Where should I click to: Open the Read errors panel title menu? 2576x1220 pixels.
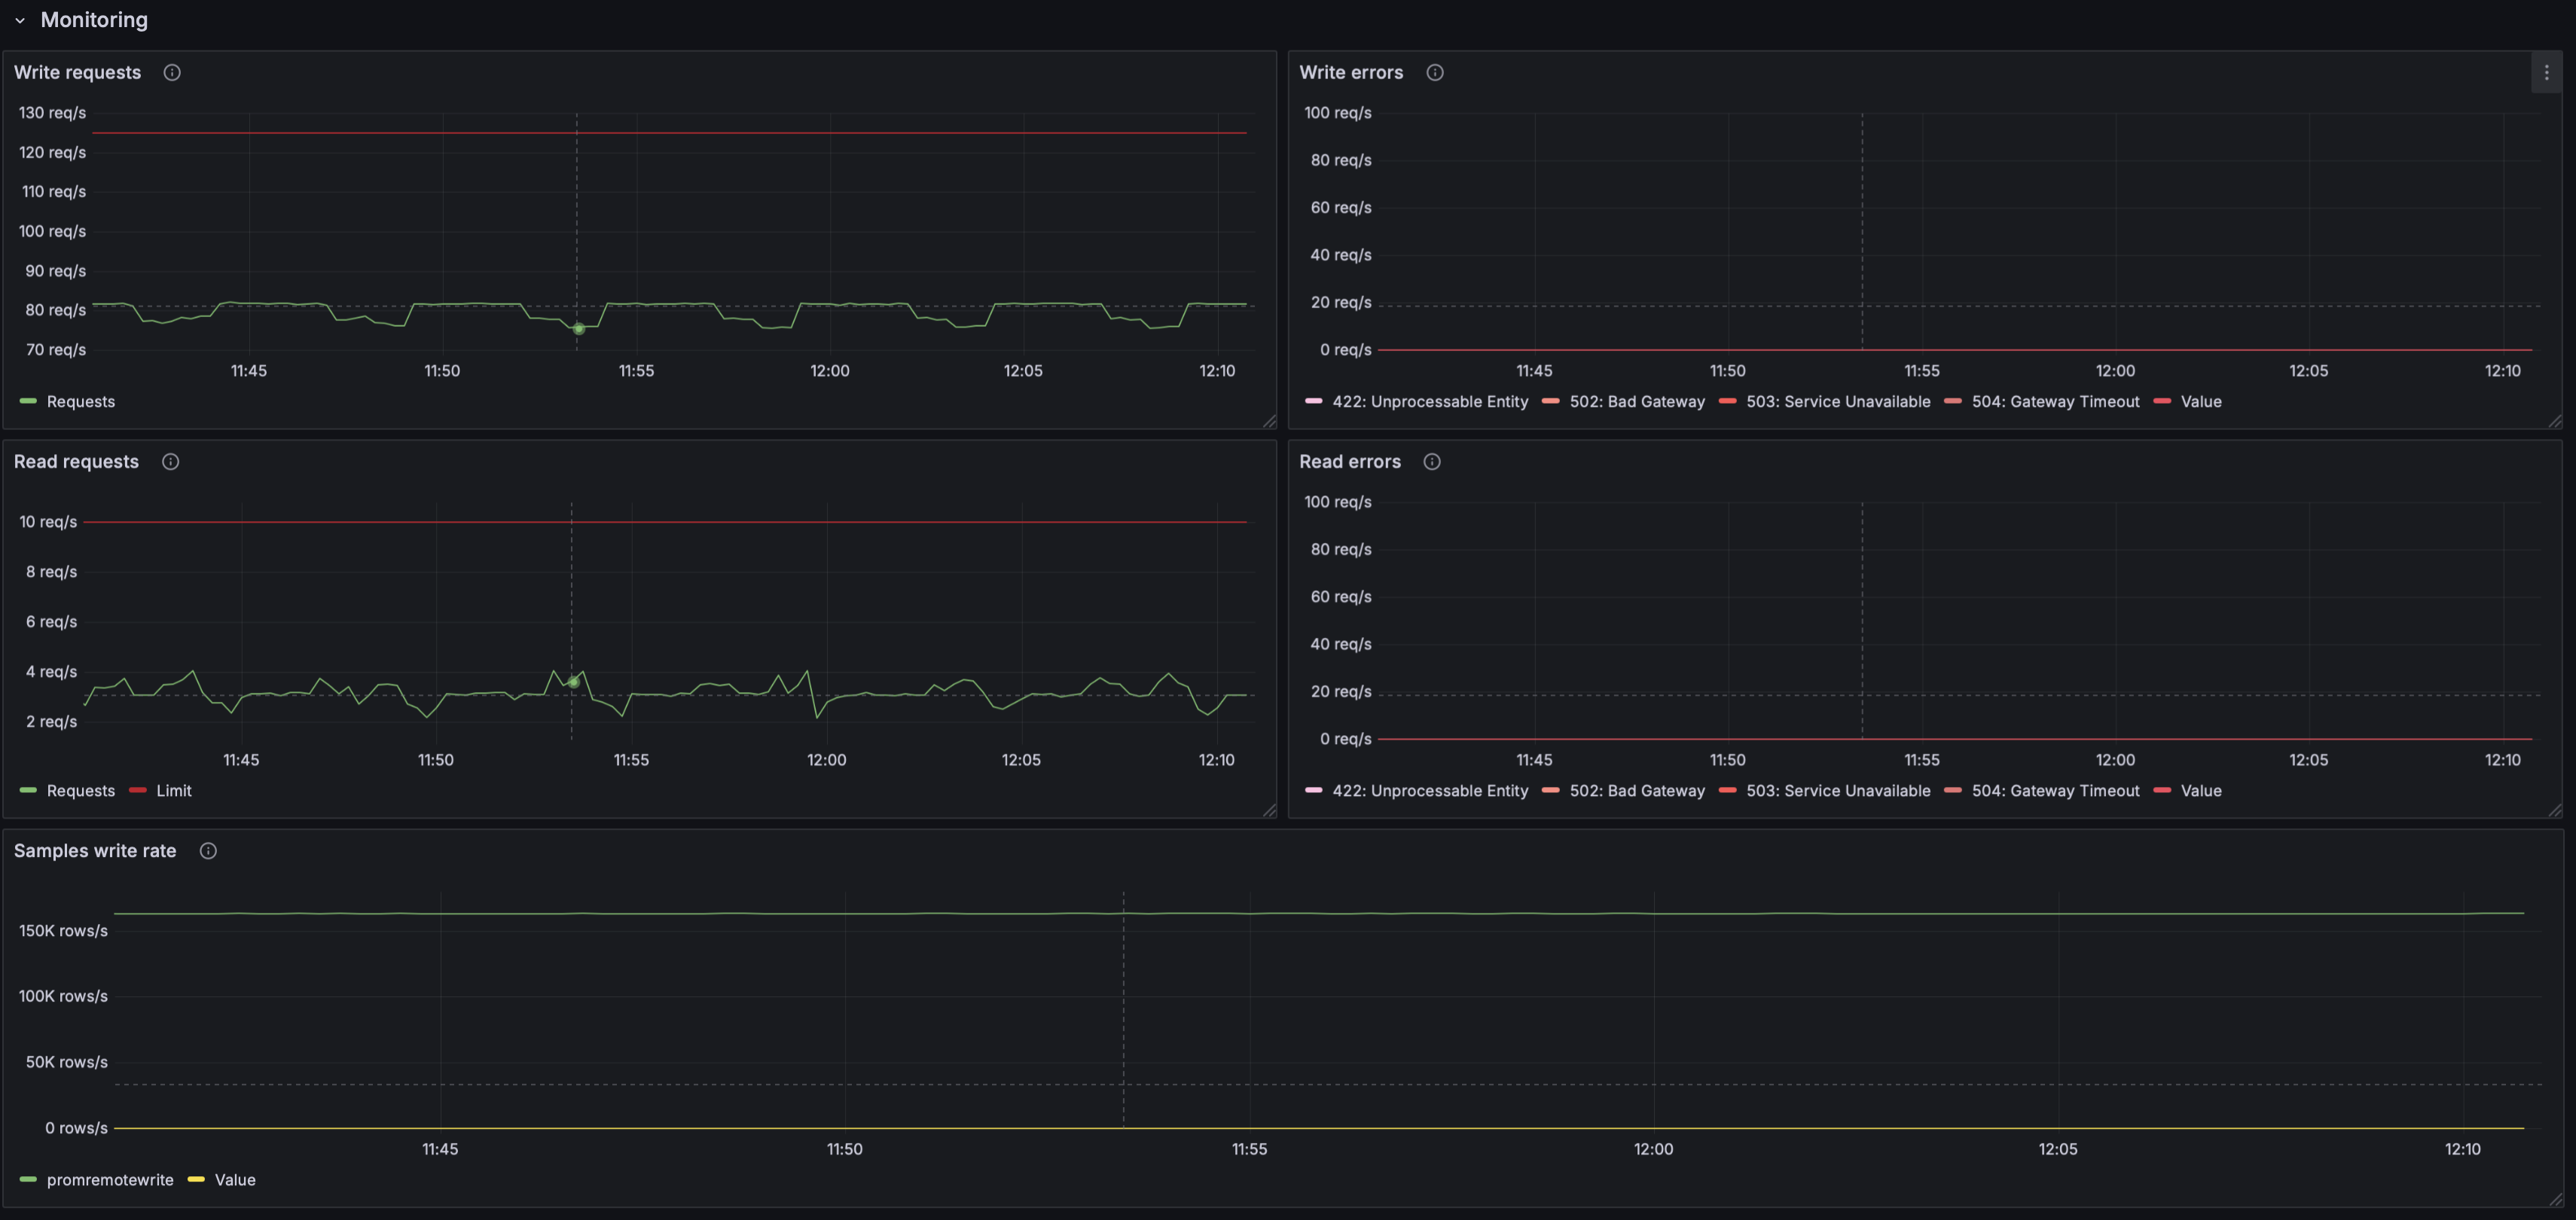tap(1350, 461)
